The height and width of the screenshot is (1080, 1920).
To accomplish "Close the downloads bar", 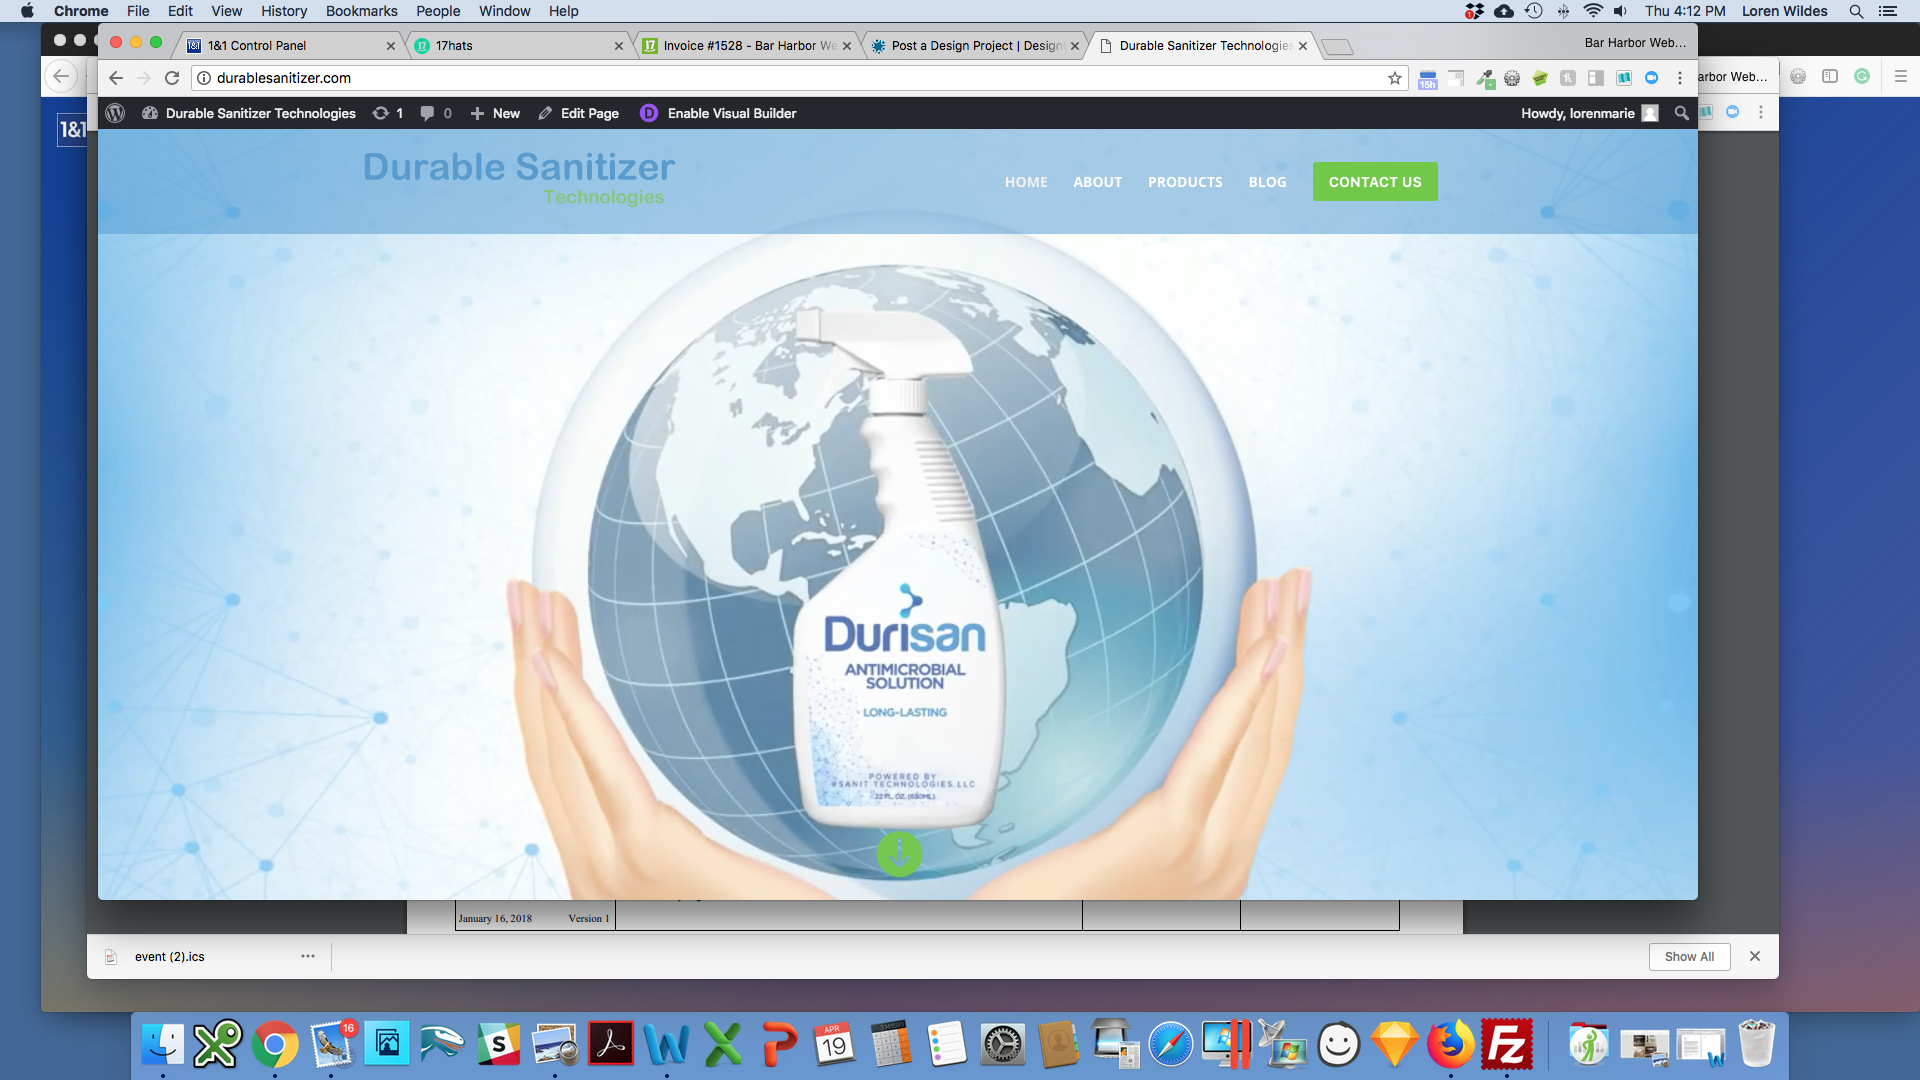I will point(1754,956).
